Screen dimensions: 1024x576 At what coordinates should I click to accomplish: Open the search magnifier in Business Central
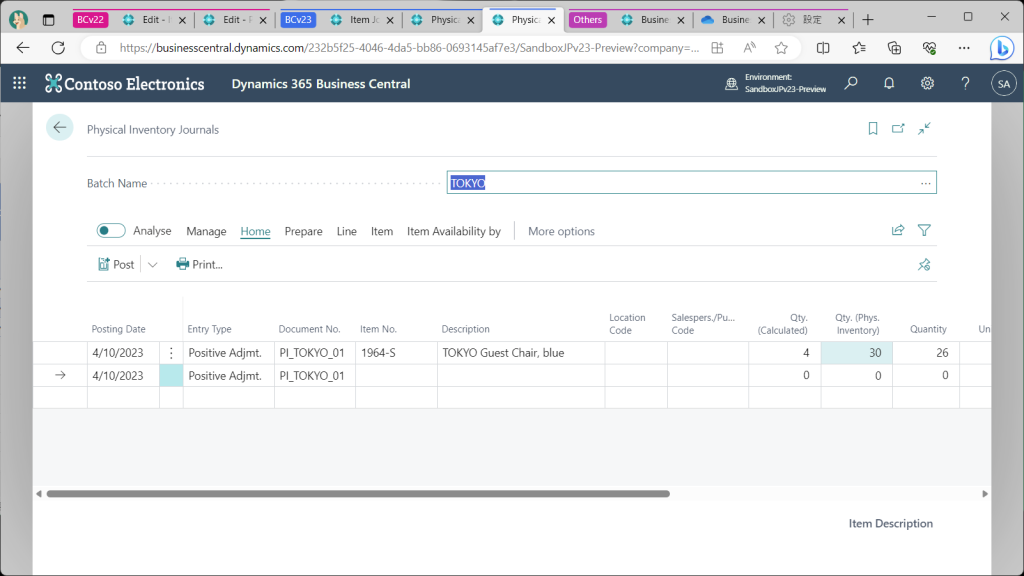(851, 84)
